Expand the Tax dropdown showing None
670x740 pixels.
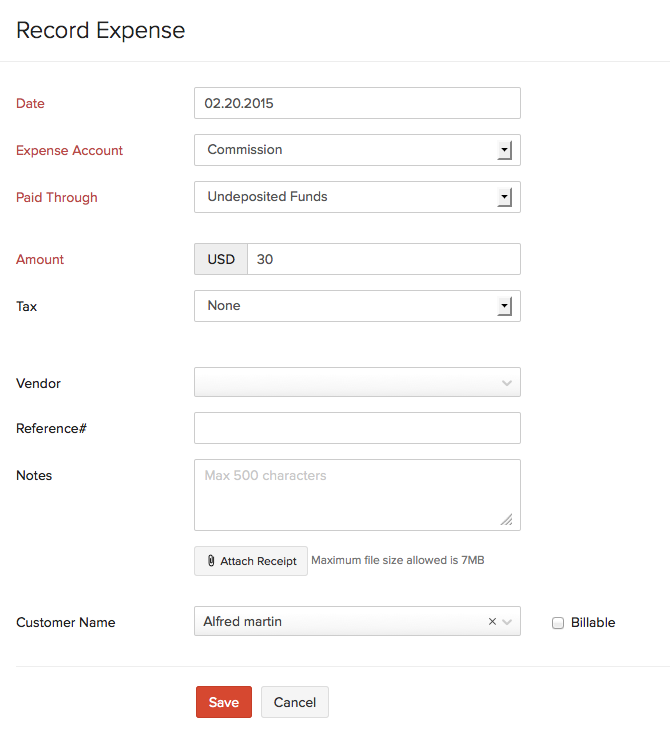(357, 306)
